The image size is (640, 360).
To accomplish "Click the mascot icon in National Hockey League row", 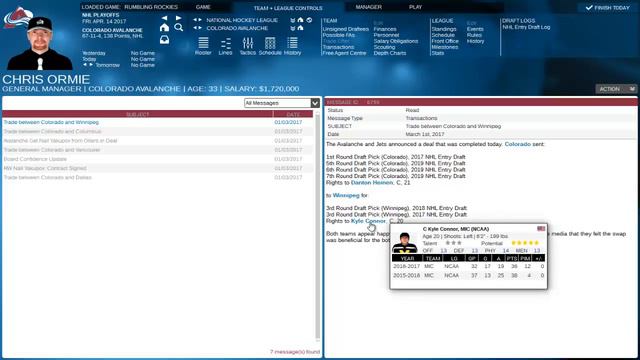I will pyautogui.click(x=293, y=20).
